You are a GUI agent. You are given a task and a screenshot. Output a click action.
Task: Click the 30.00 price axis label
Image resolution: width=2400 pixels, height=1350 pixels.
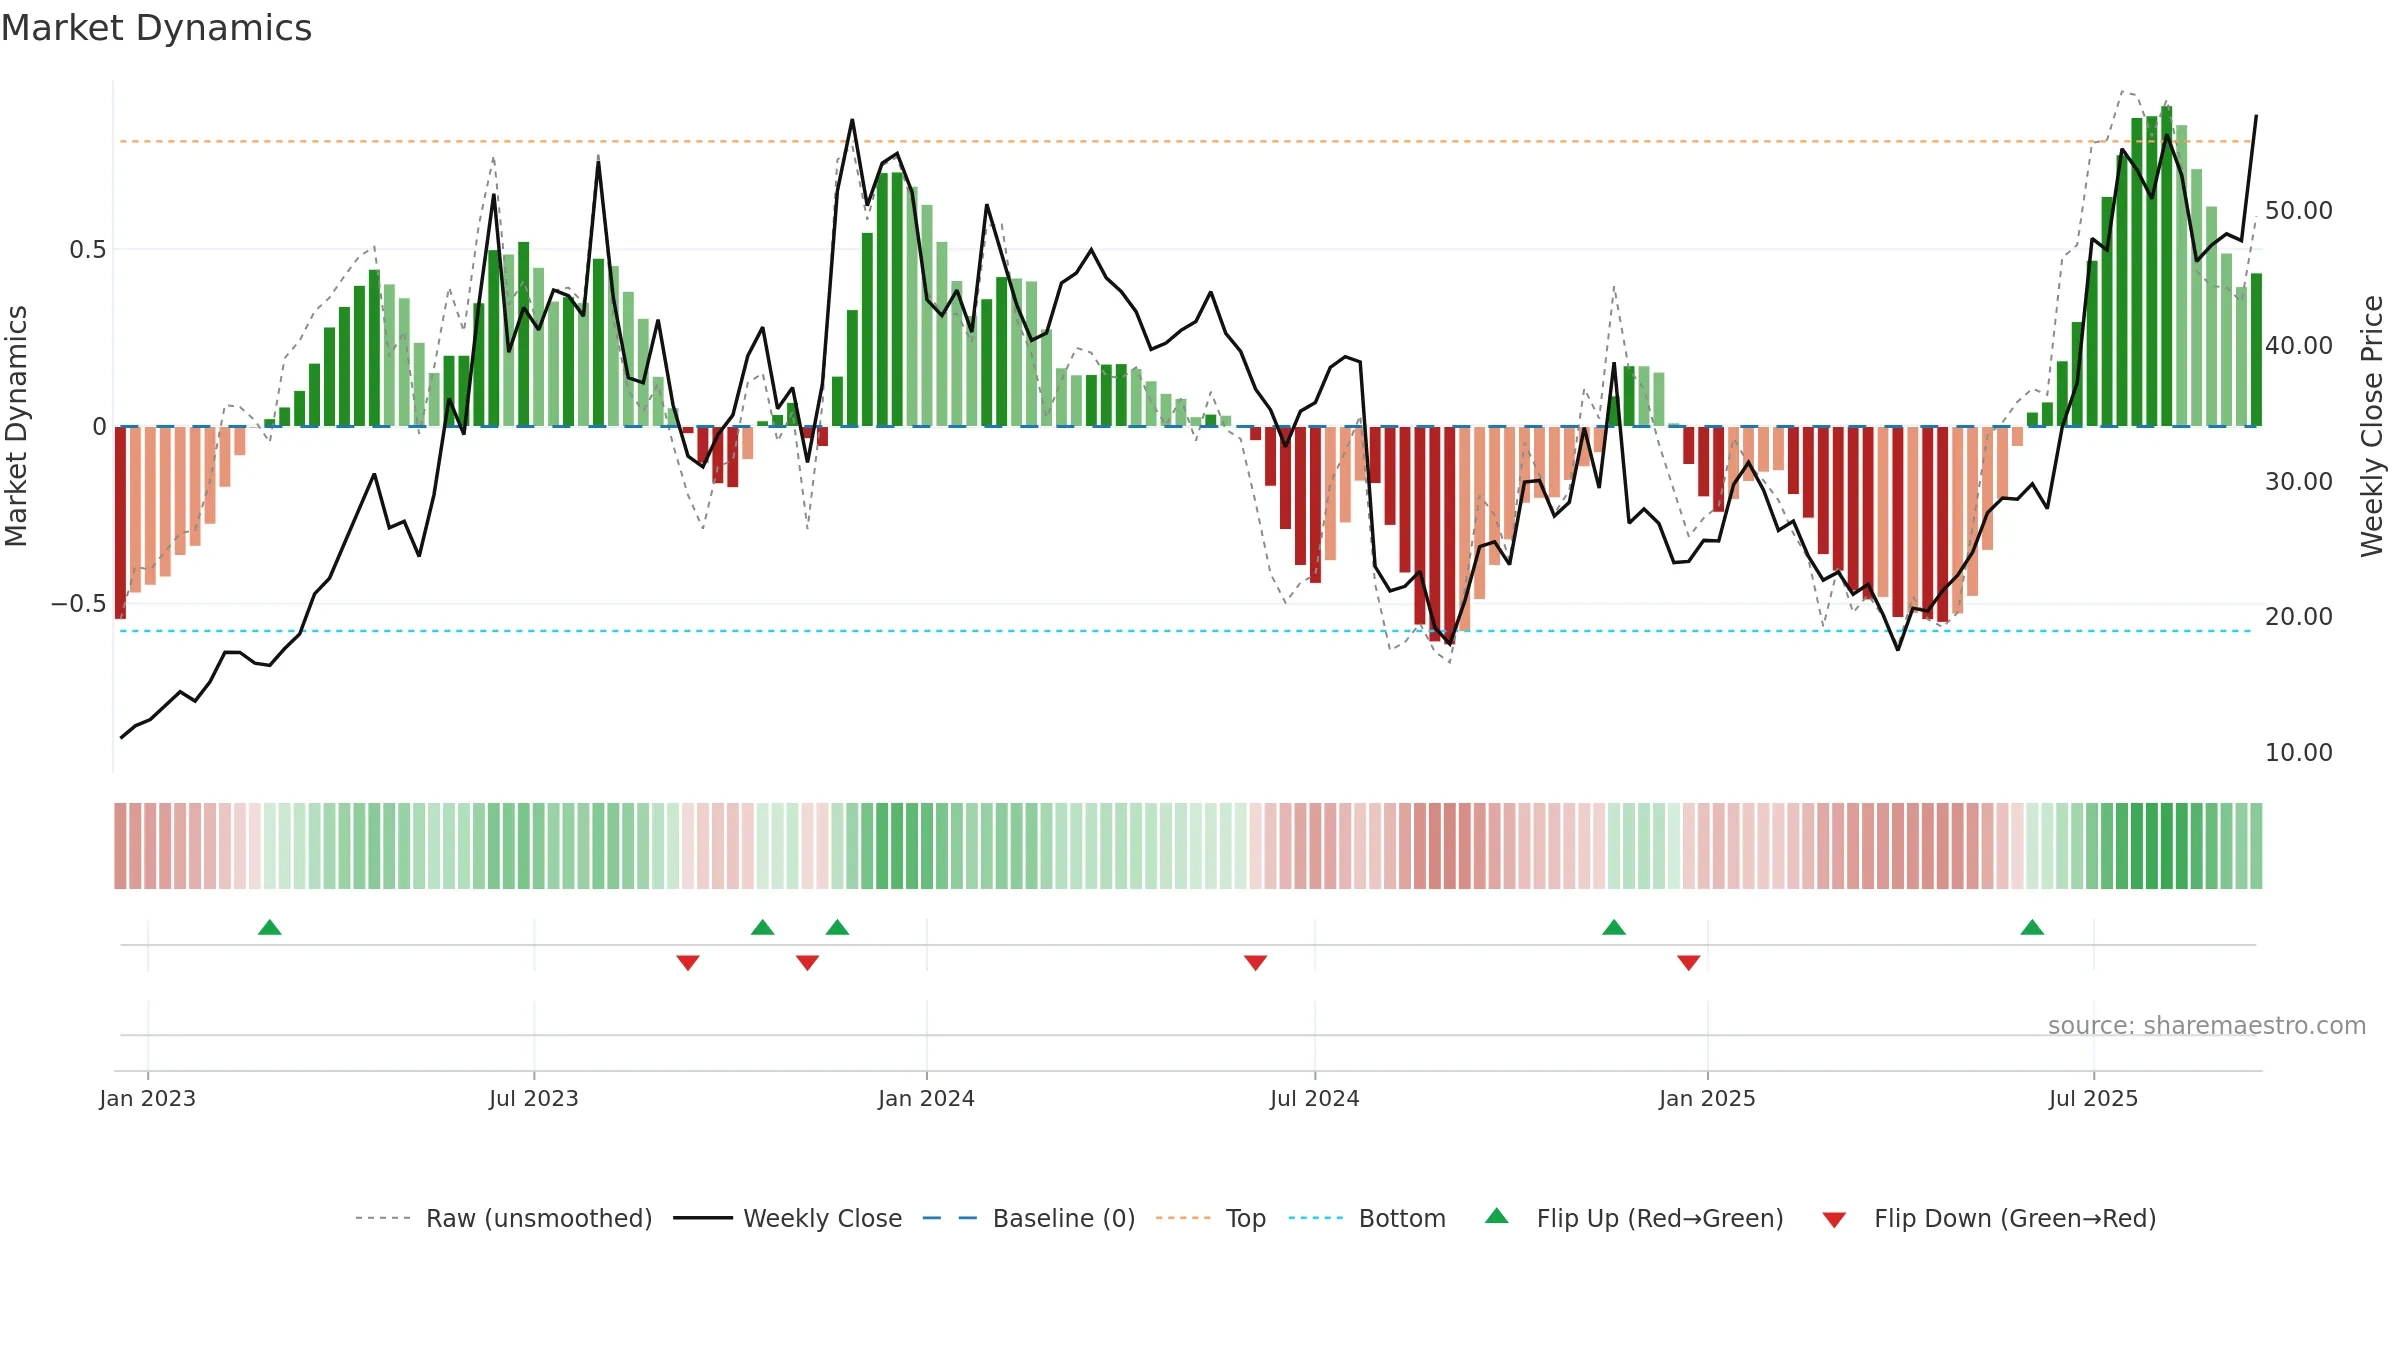click(x=2299, y=482)
